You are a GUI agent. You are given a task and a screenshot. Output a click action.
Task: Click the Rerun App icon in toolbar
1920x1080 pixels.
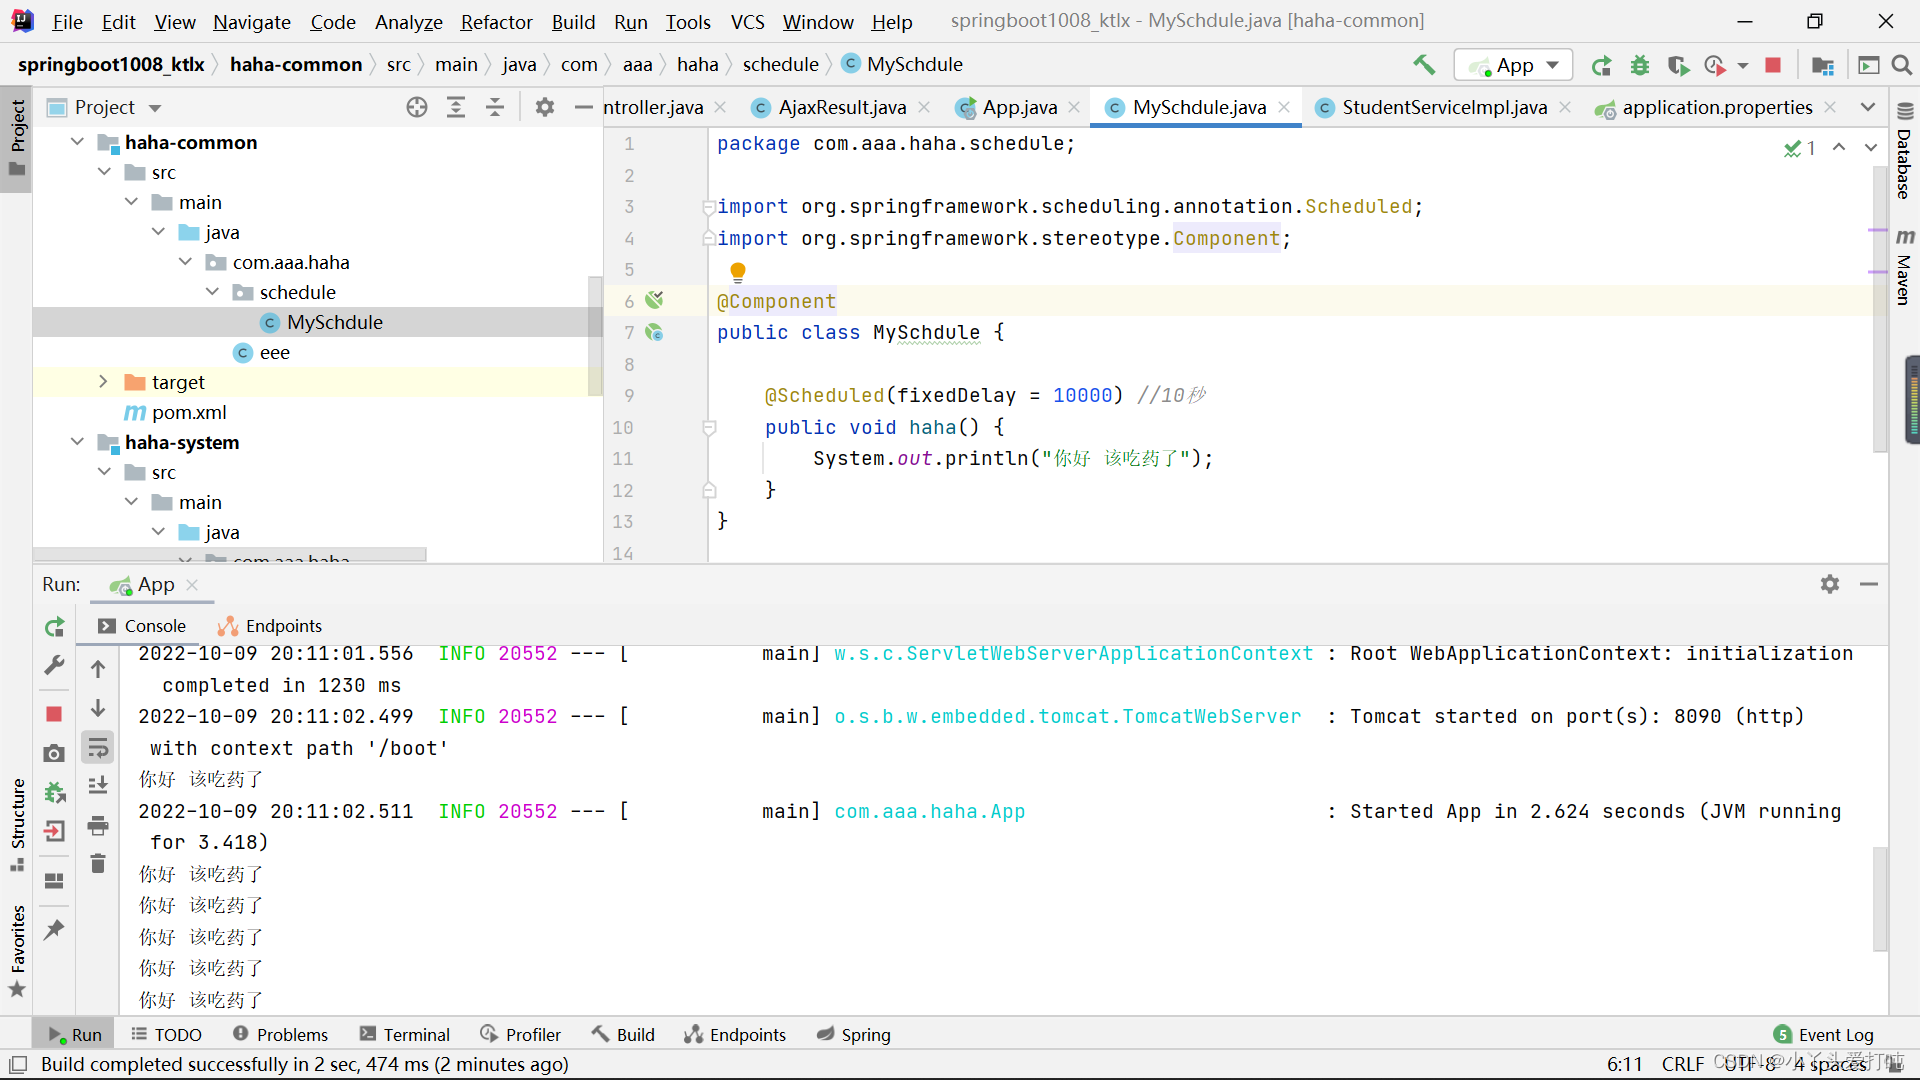pyautogui.click(x=1601, y=65)
